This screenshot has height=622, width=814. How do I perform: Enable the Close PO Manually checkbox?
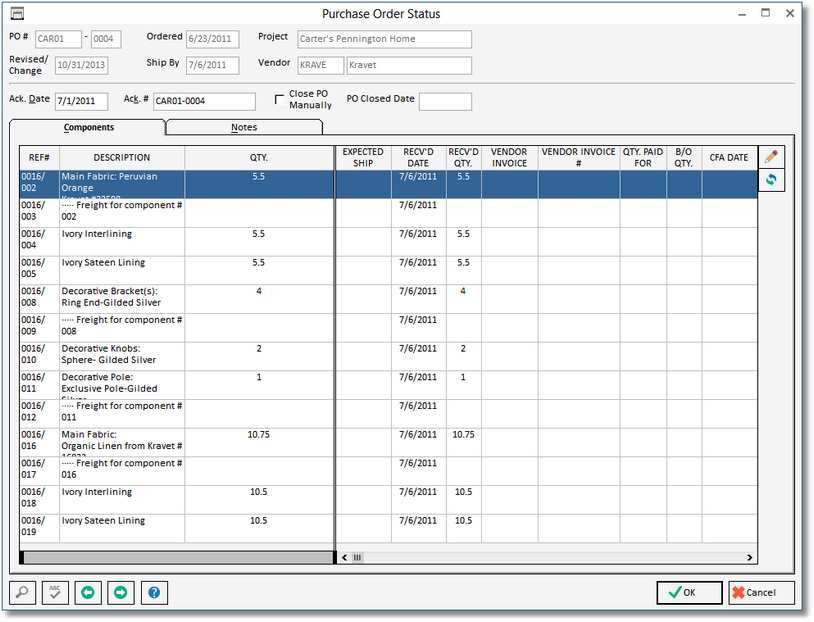pyautogui.click(x=279, y=99)
